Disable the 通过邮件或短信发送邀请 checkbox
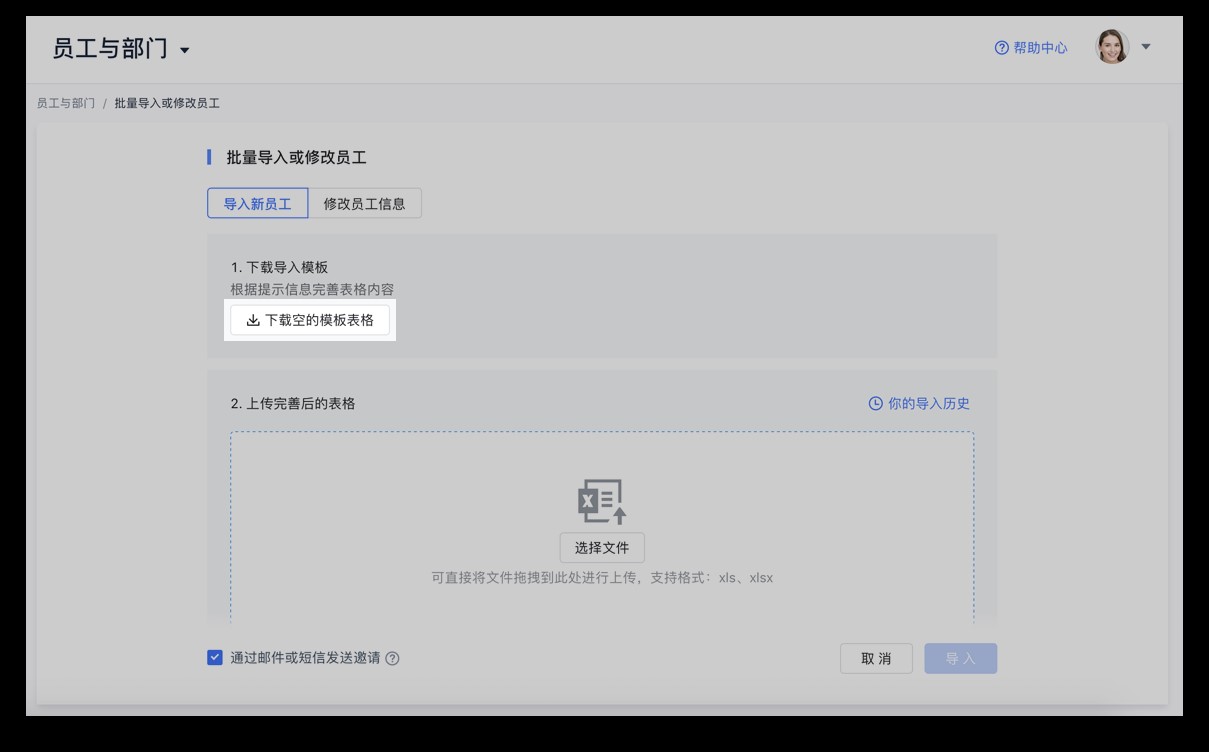1209x752 pixels. pyautogui.click(x=213, y=657)
